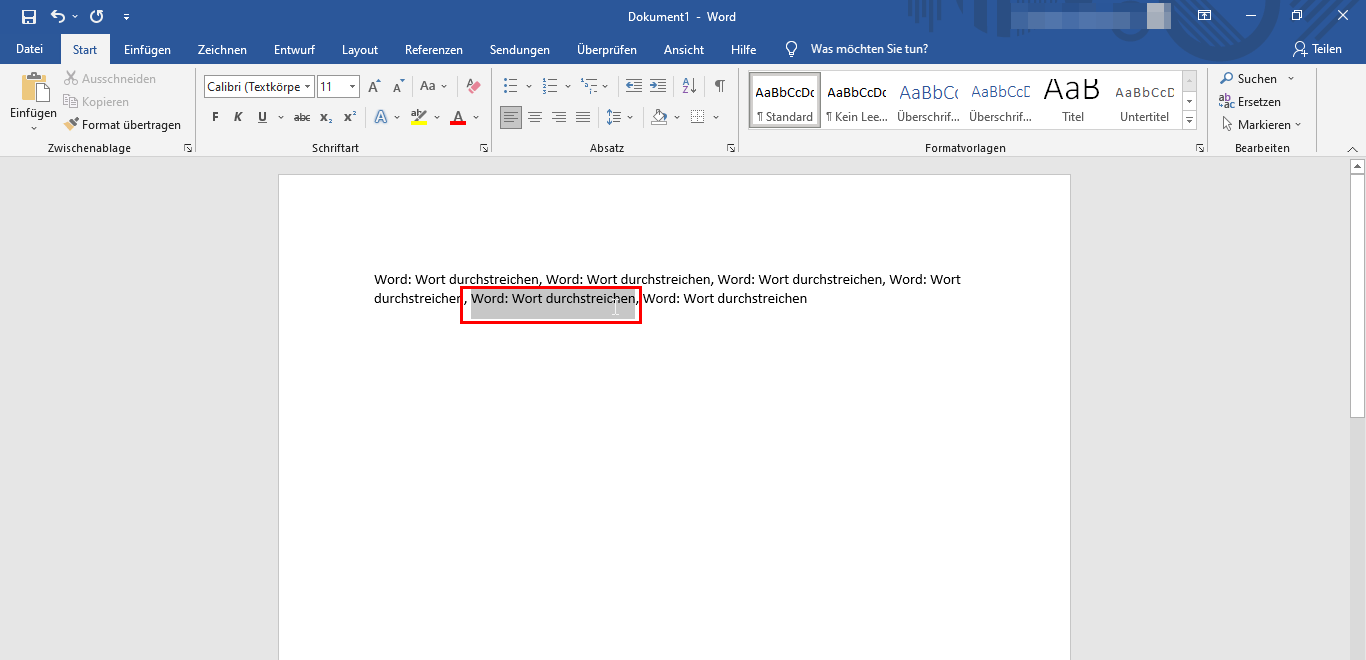The width and height of the screenshot is (1366, 660).
Task: Start a numbered list
Action: 549,87
